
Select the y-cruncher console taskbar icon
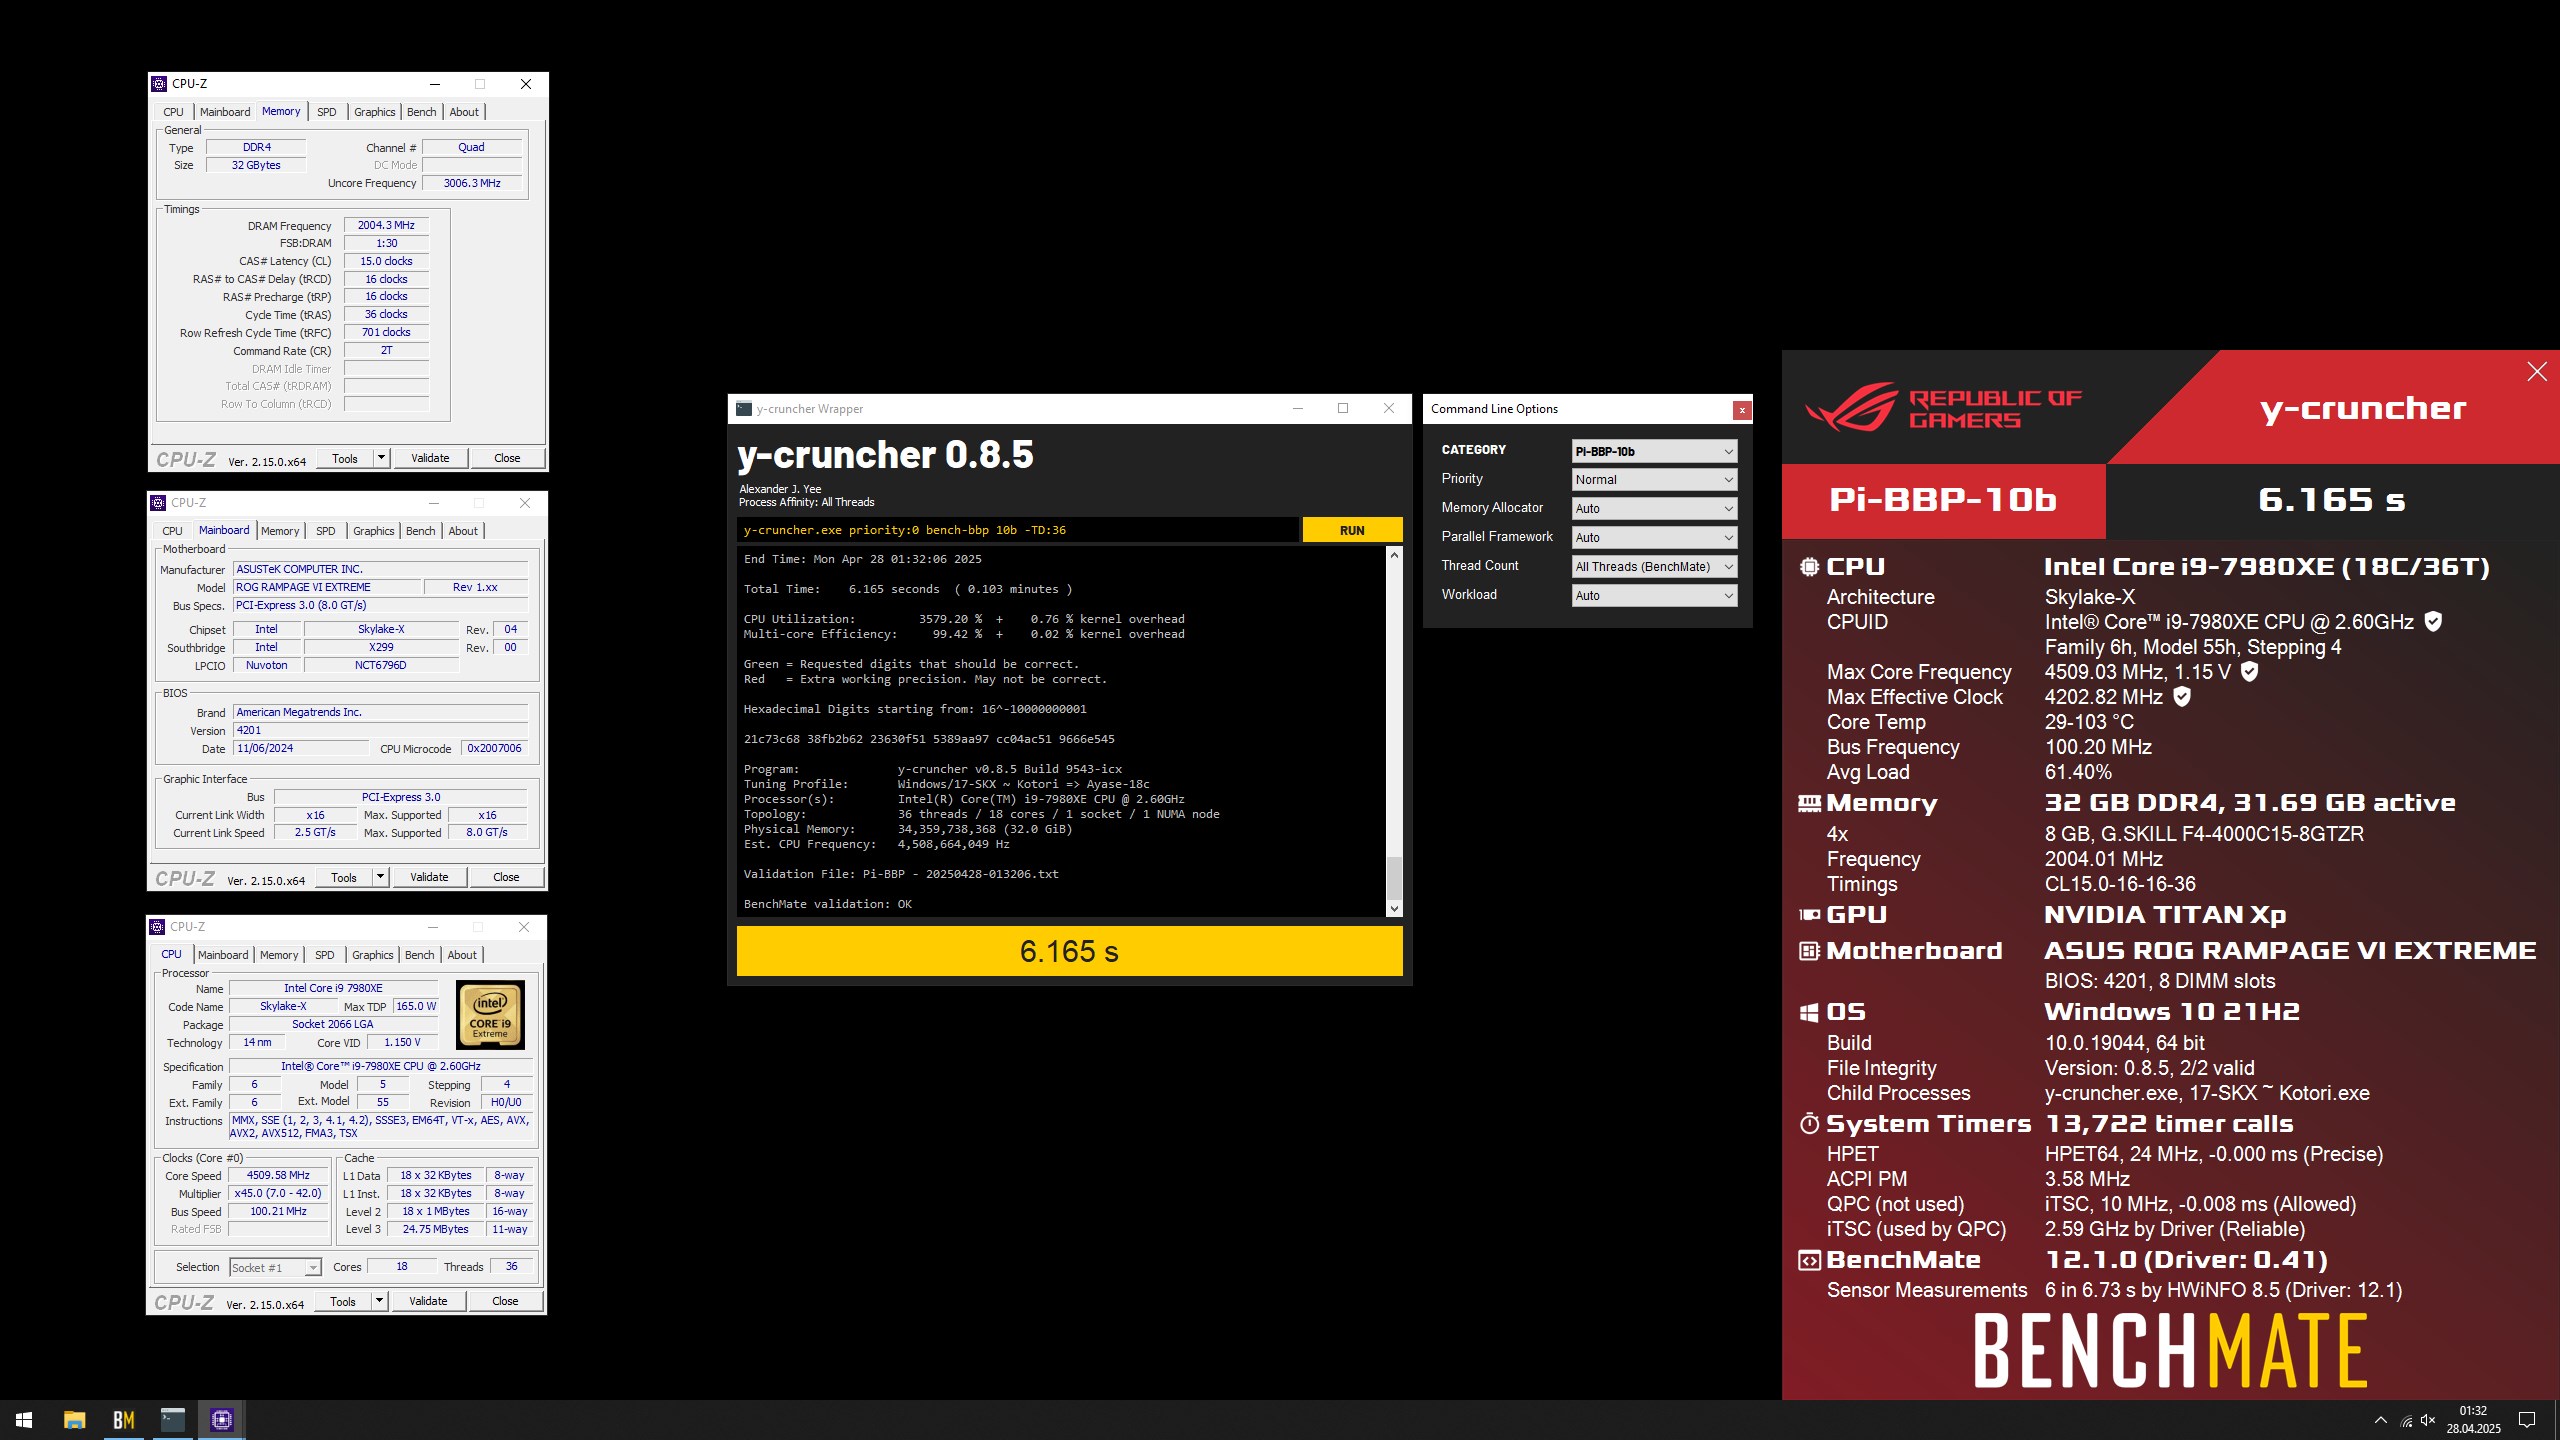coord(173,1419)
